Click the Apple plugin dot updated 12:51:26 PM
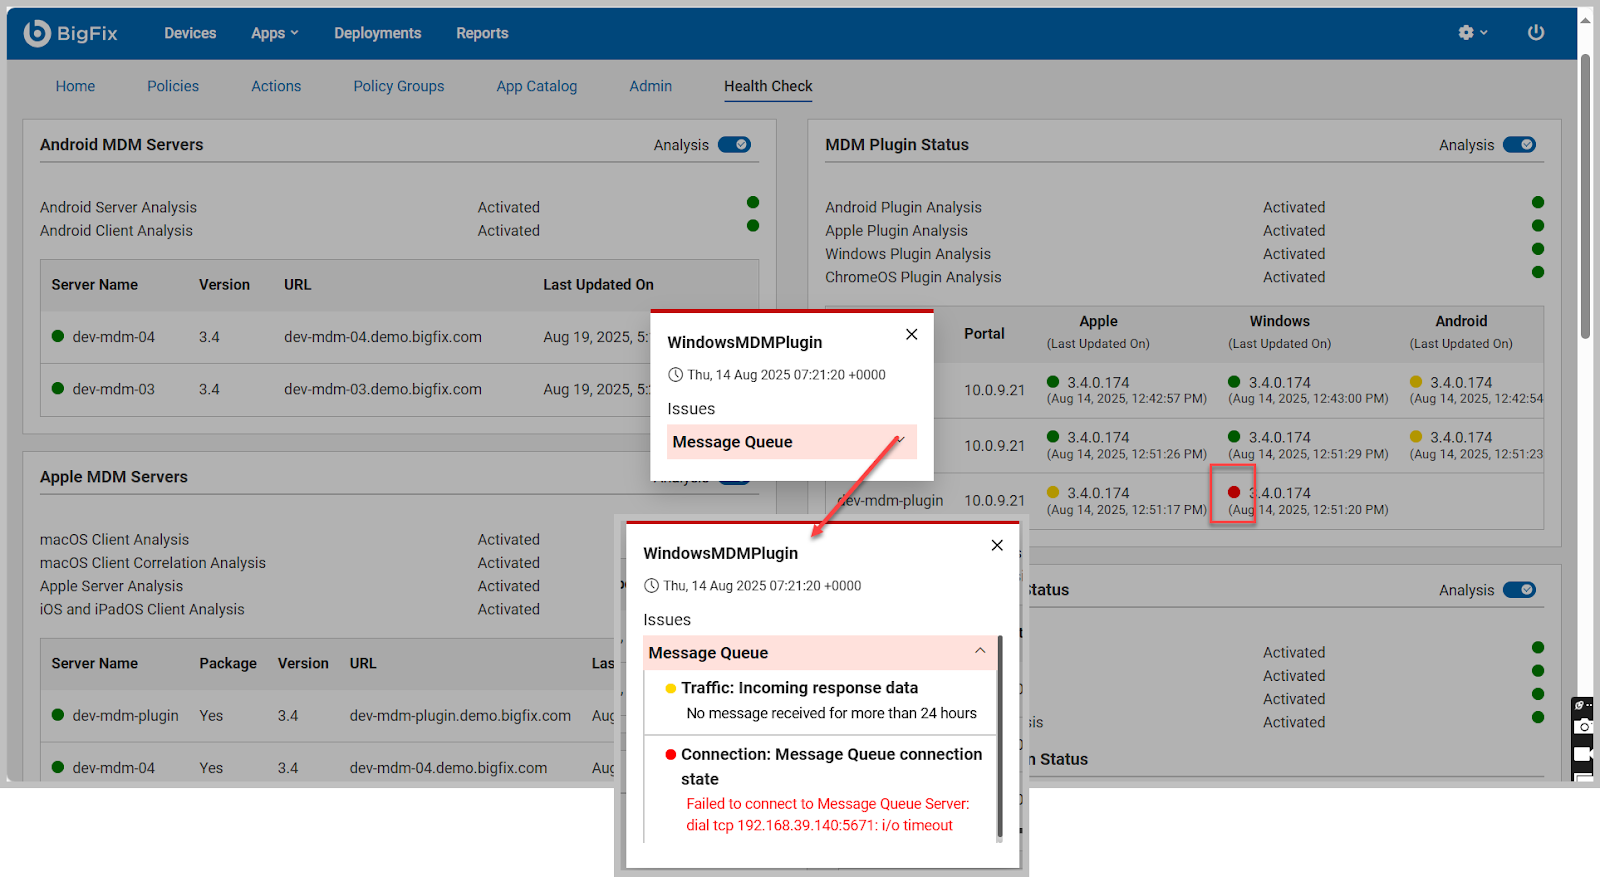The image size is (1600, 877). pos(1053,437)
